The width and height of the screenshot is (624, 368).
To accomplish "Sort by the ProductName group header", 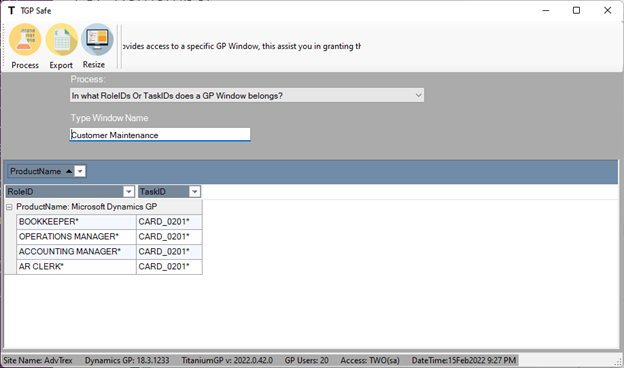I will tap(41, 171).
